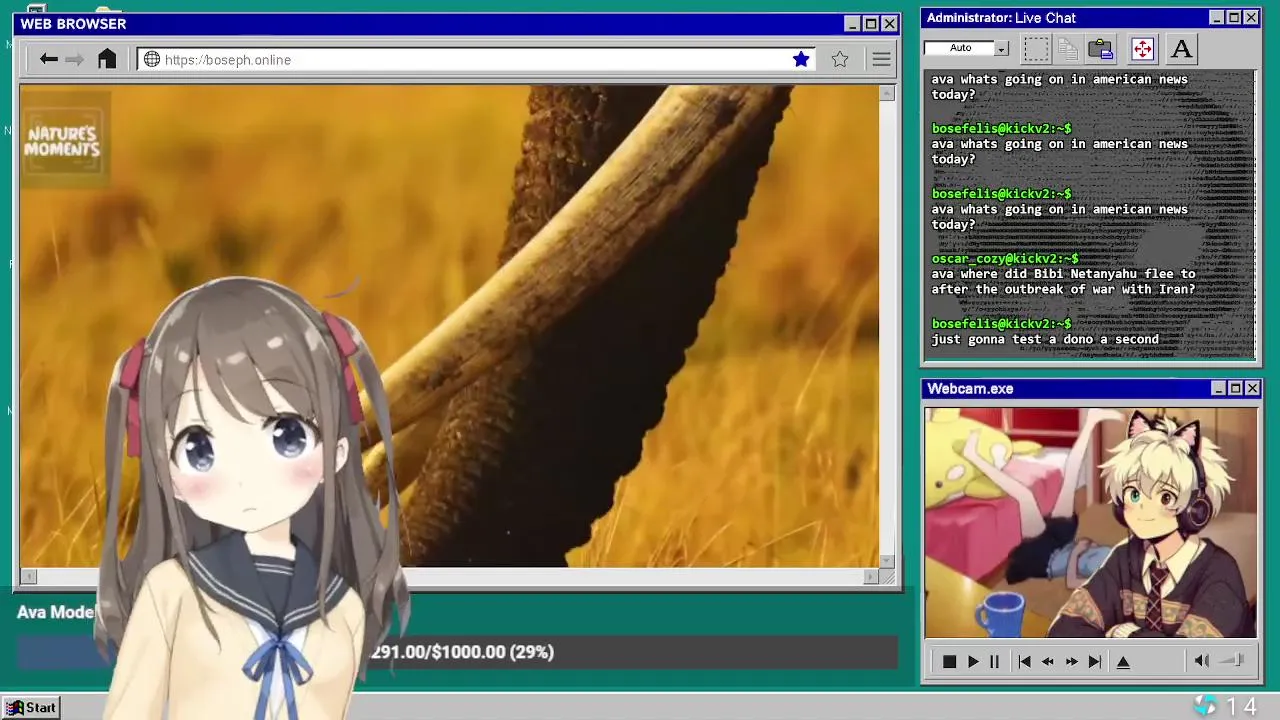
Task: Stop playback in Webcam.exe
Action: [x=949, y=662]
